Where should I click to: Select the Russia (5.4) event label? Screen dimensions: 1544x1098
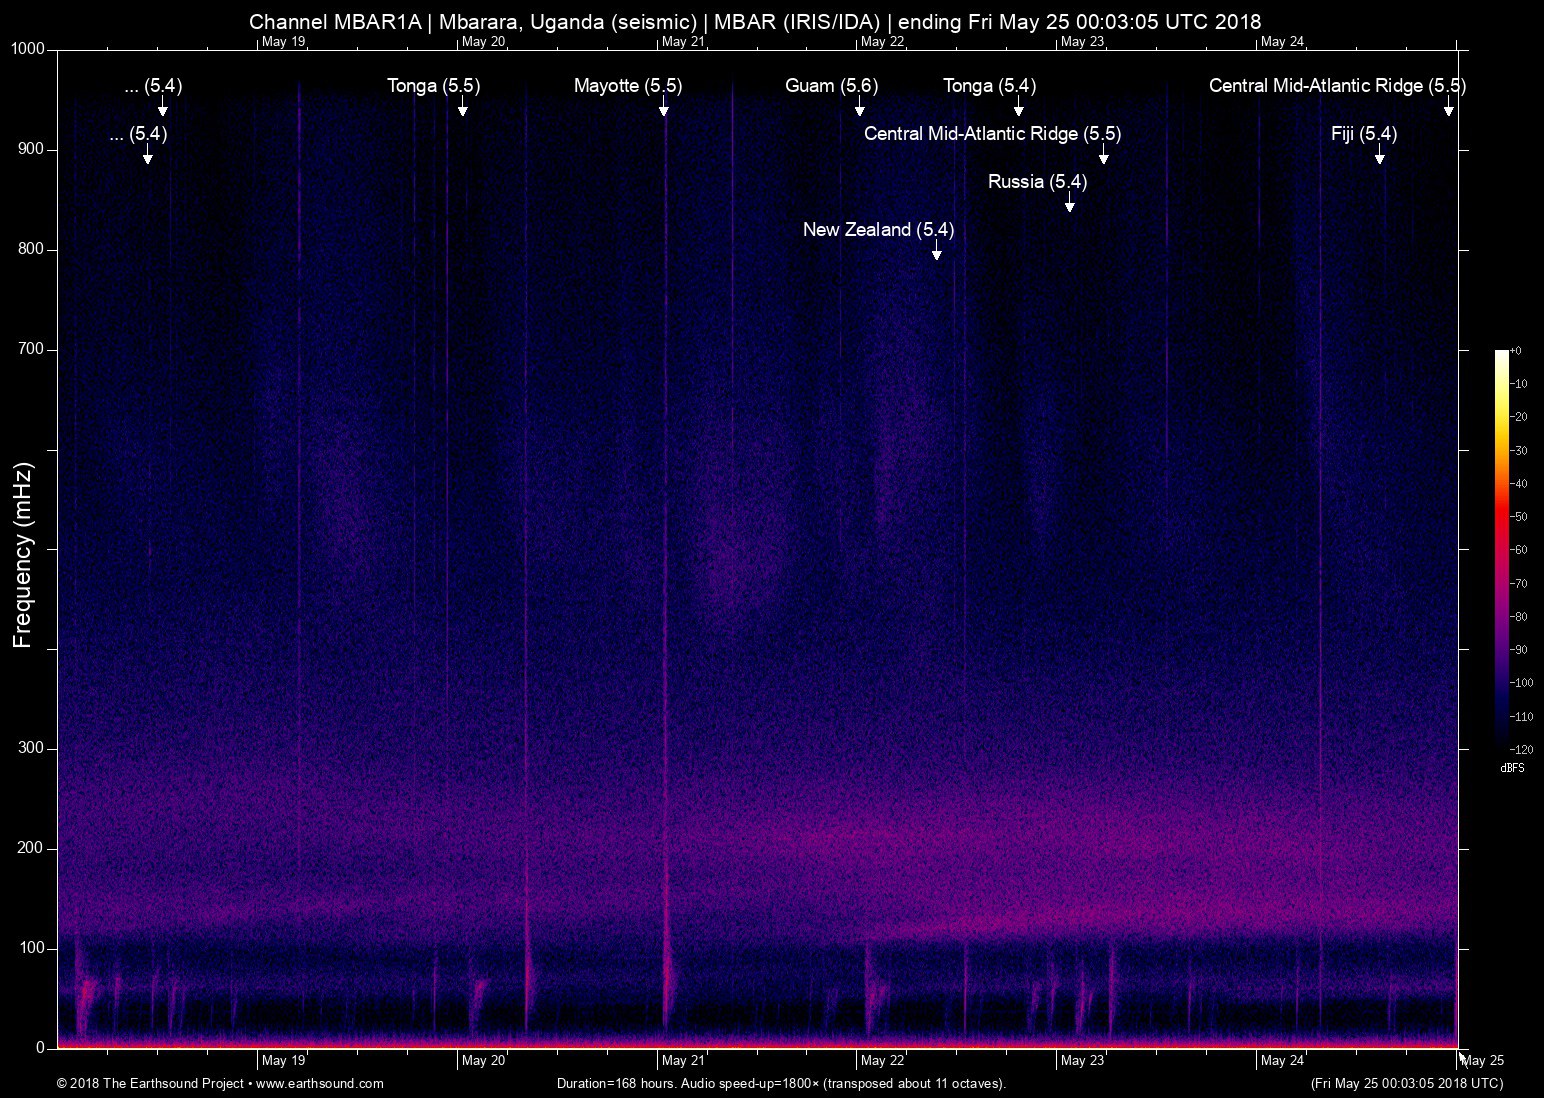pos(1037,182)
